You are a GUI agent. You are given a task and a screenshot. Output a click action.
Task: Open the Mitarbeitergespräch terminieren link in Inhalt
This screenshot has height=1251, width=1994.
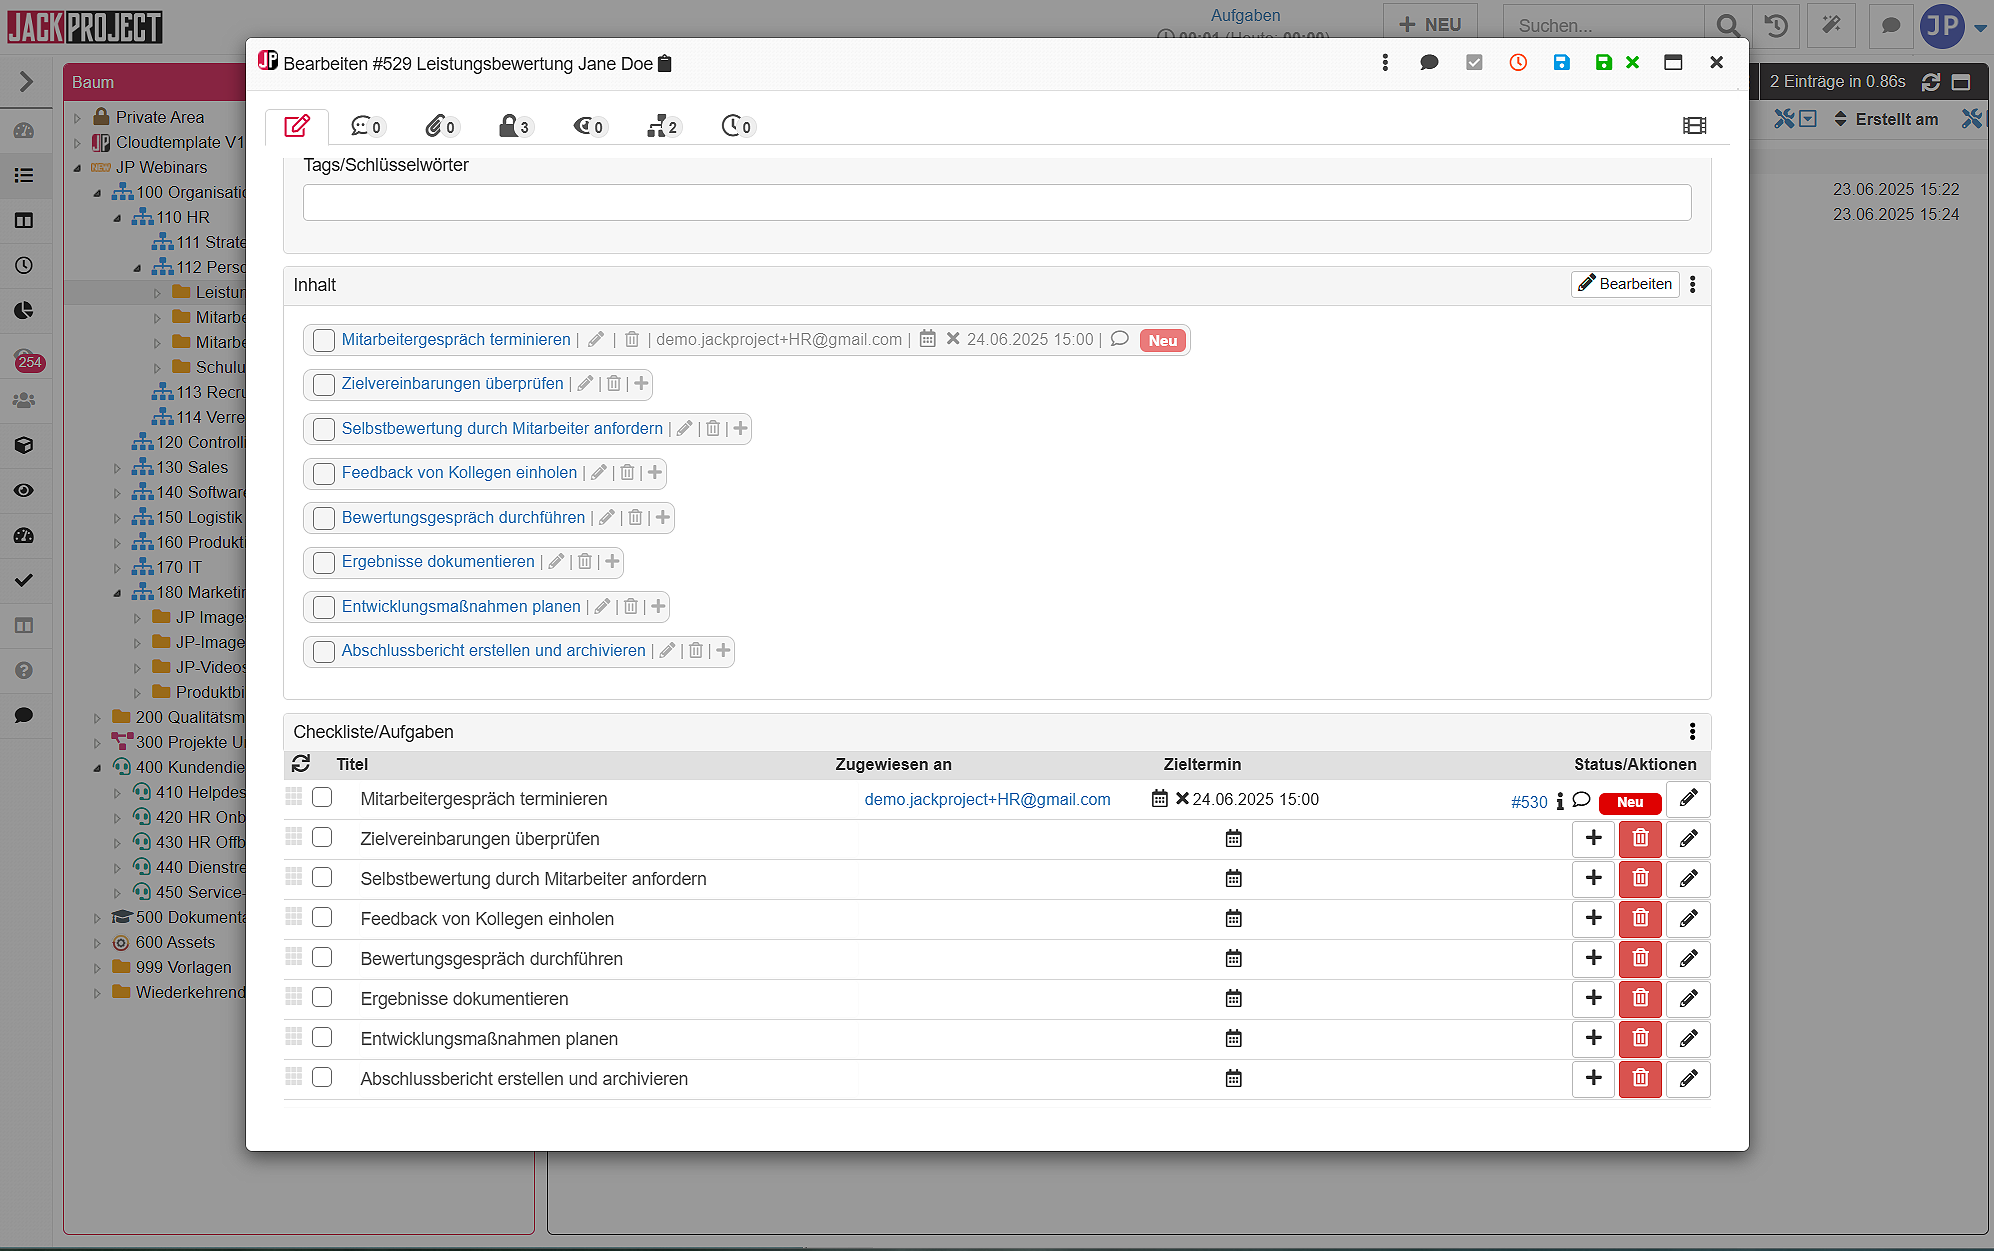tap(456, 340)
